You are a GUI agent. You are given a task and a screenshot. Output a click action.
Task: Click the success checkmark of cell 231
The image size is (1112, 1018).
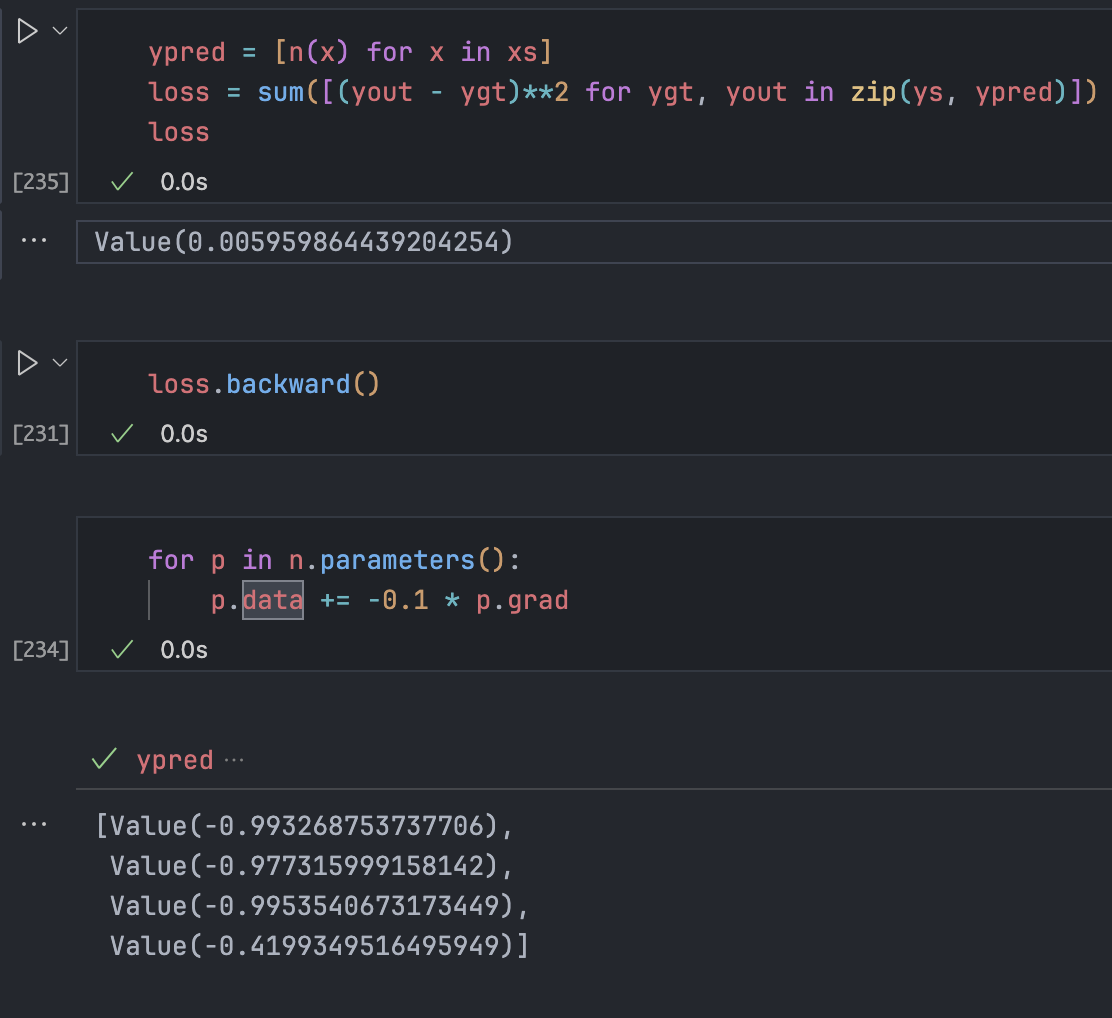pos(122,433)
